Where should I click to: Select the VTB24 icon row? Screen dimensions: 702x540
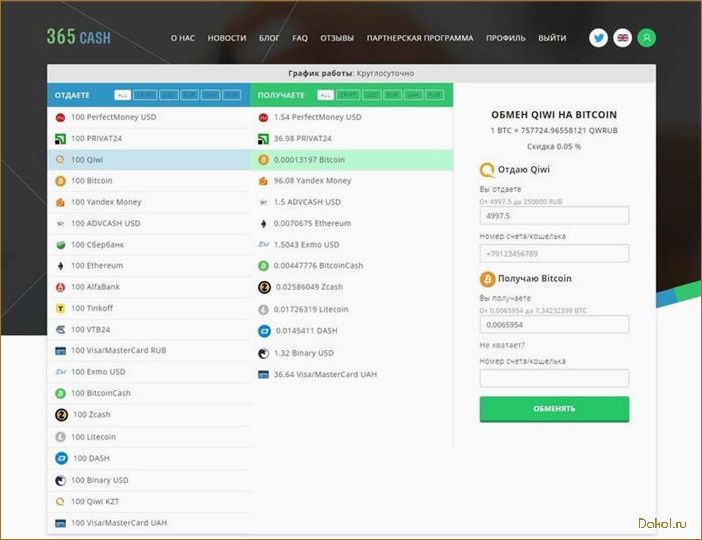(60, 330)
